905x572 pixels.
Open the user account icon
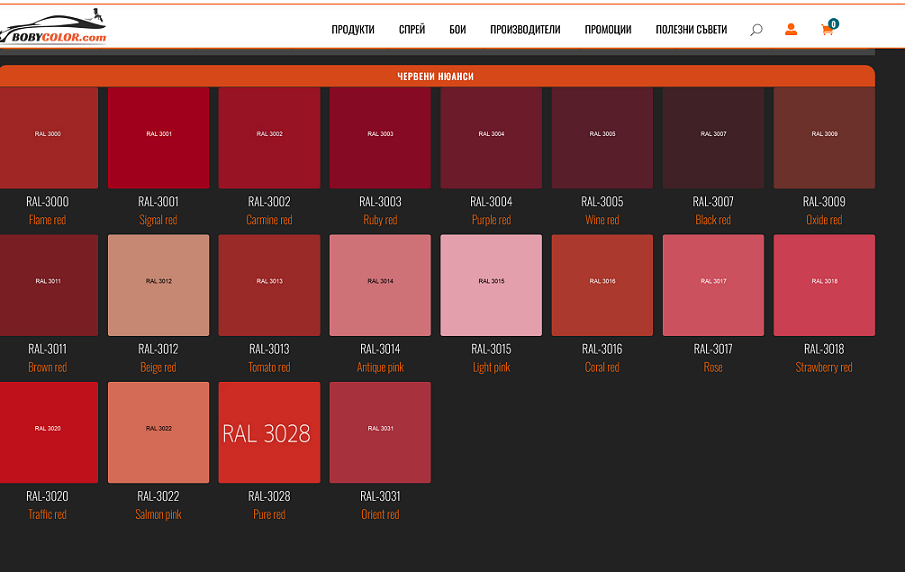point(791,30)
